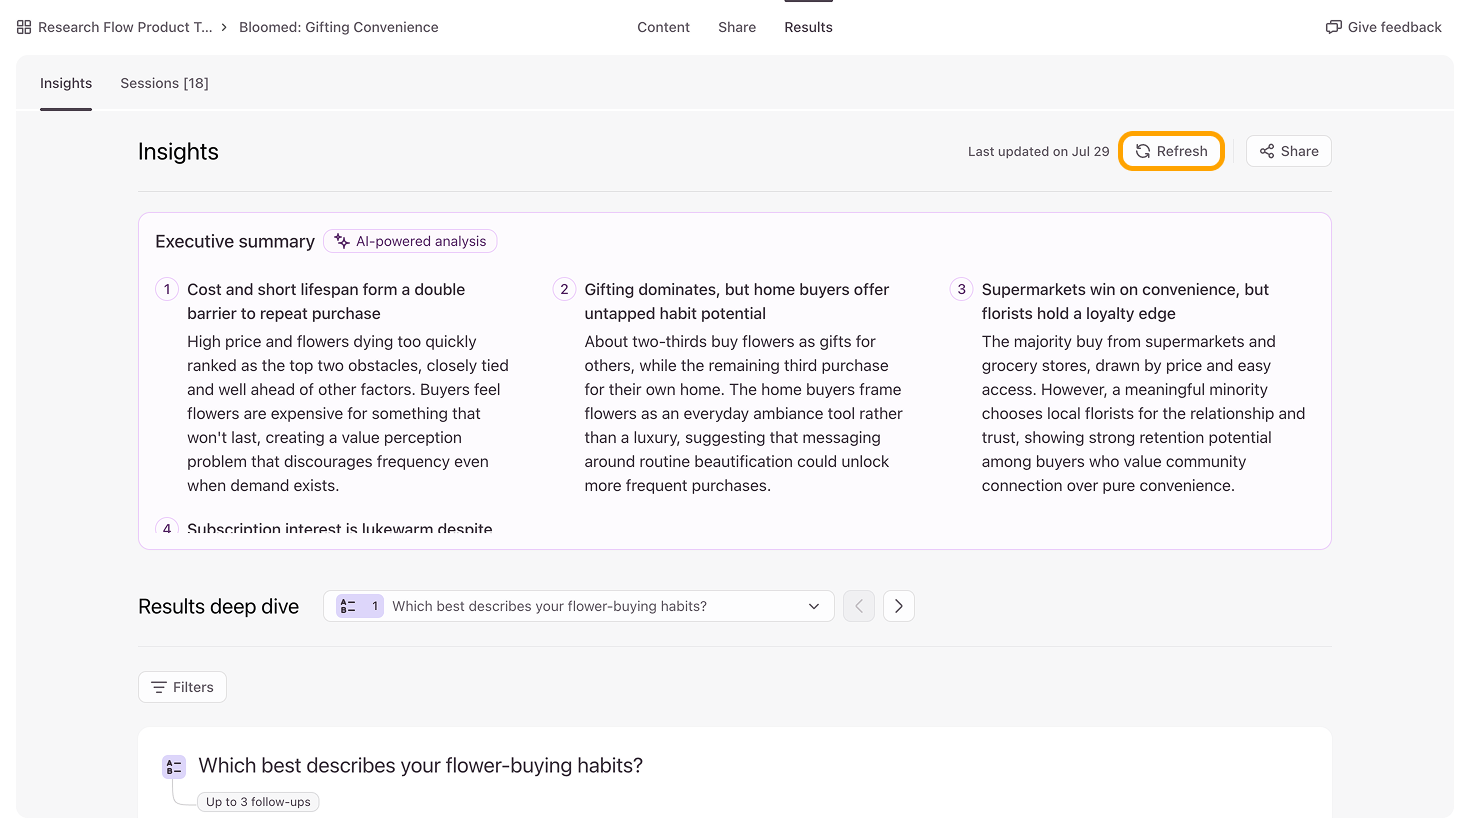Click the Share button beside Refresh
Screen dimensions: 1470x834
coord(1289,151)
